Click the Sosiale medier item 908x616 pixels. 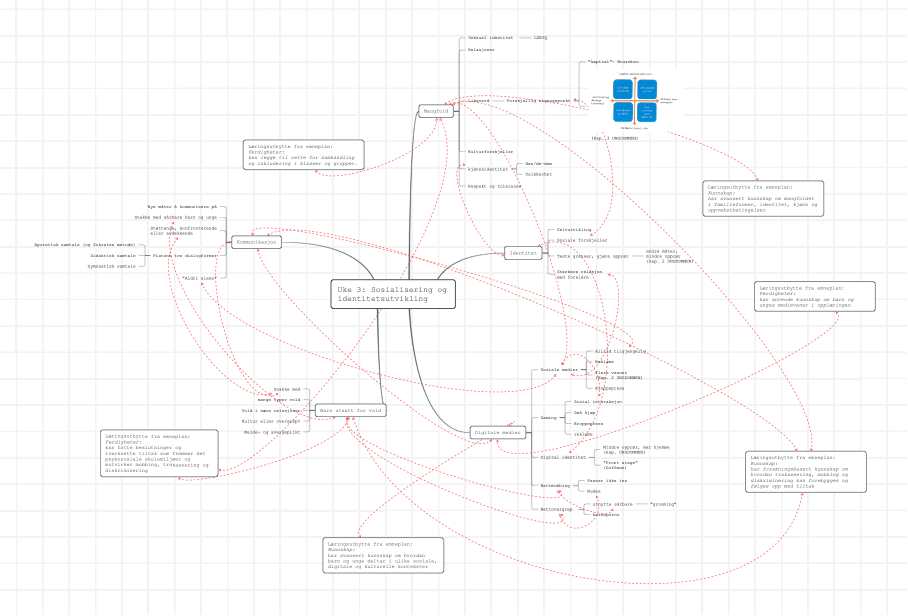click(x=559, y=369)
